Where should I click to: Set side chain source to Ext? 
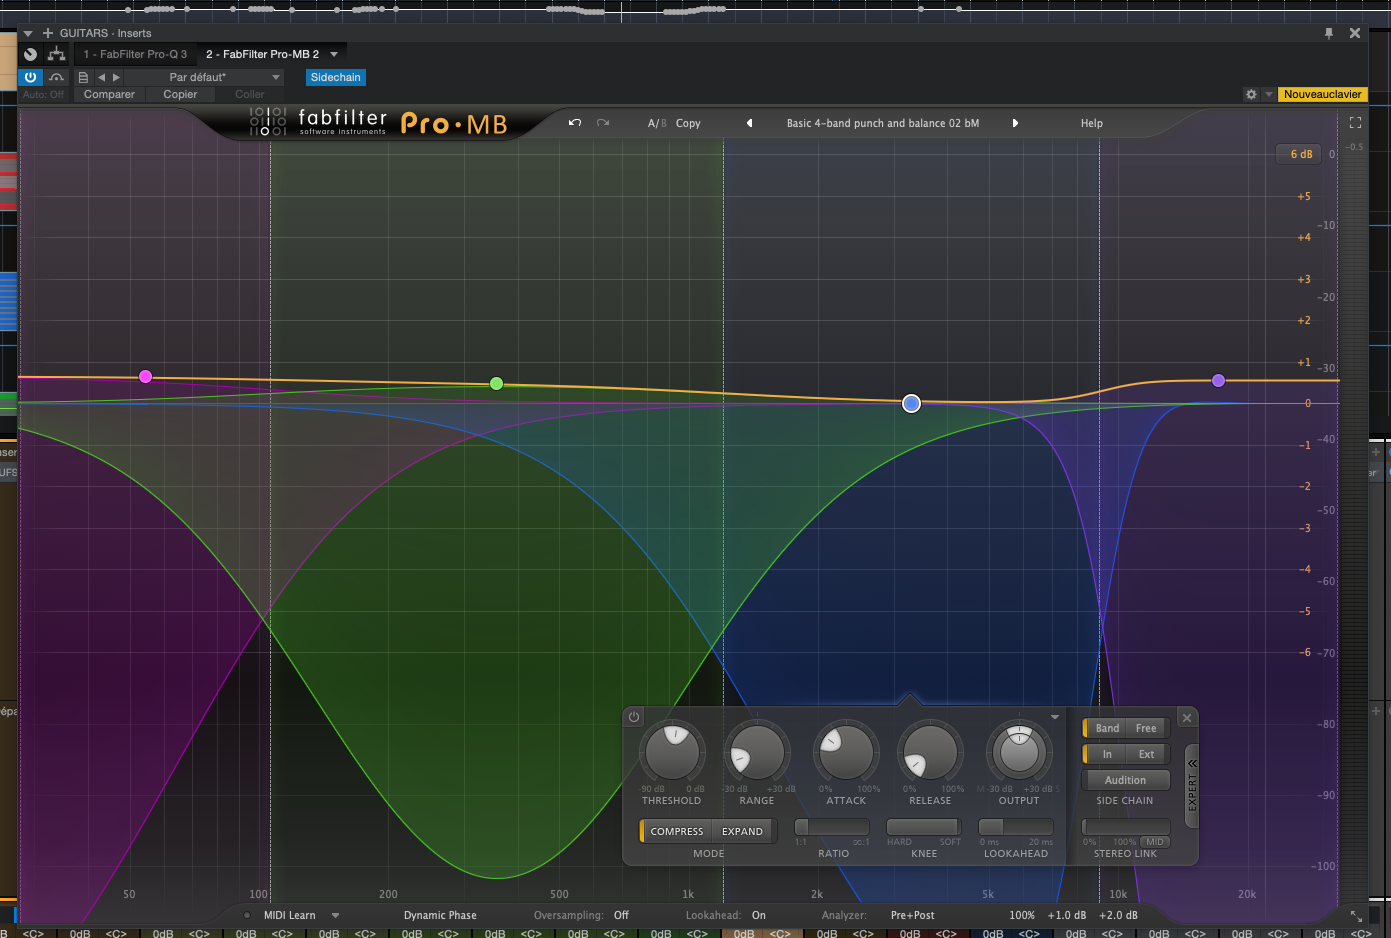point(1146,754)
